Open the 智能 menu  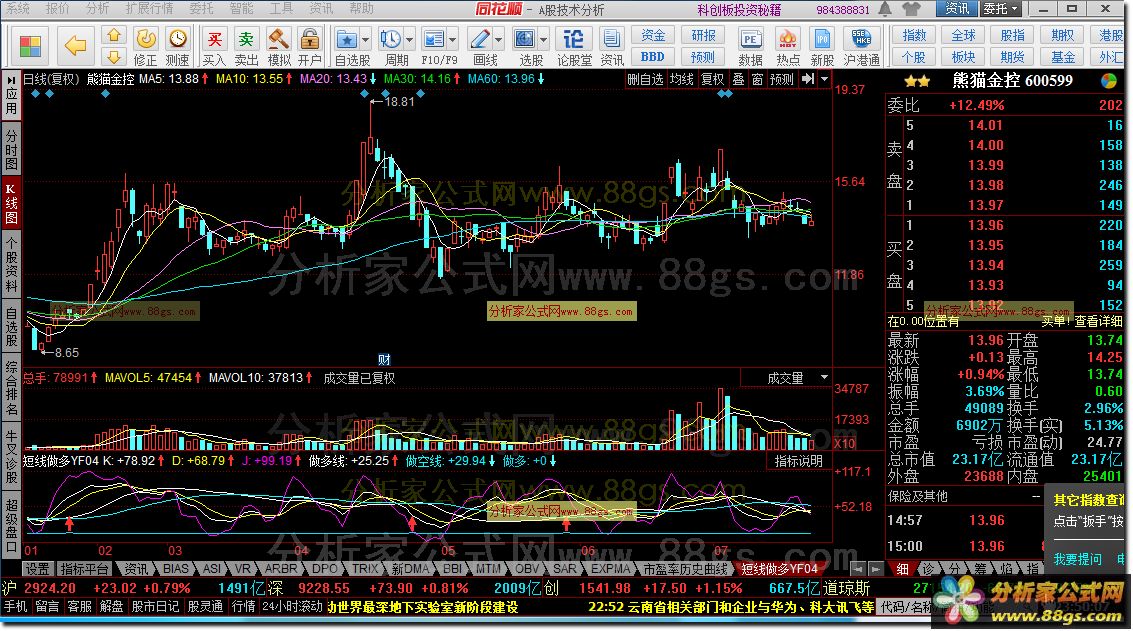click(x=241, y=8)
